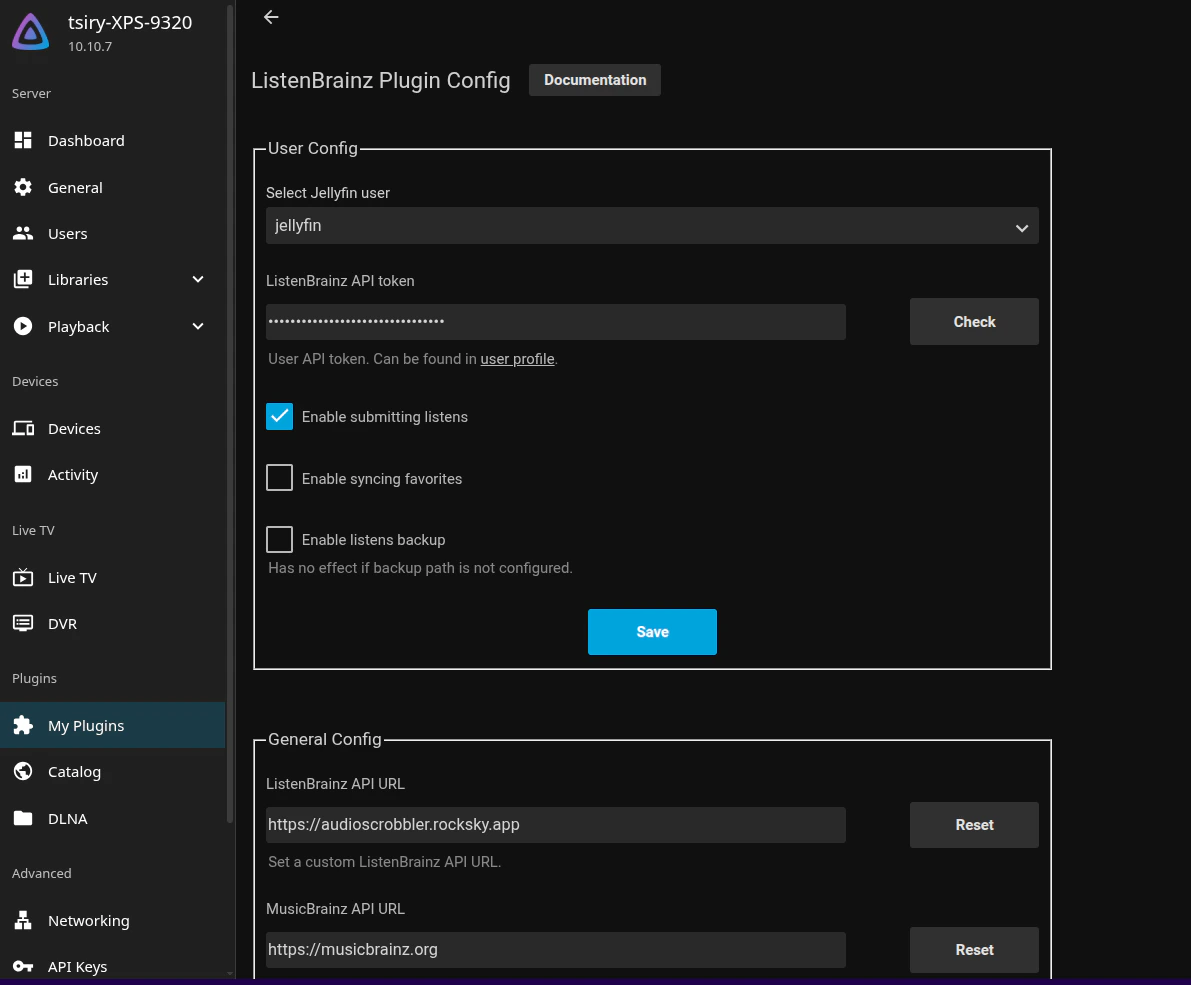Open Catalog menu item
1191x985 pixels.
click(112, 772)
